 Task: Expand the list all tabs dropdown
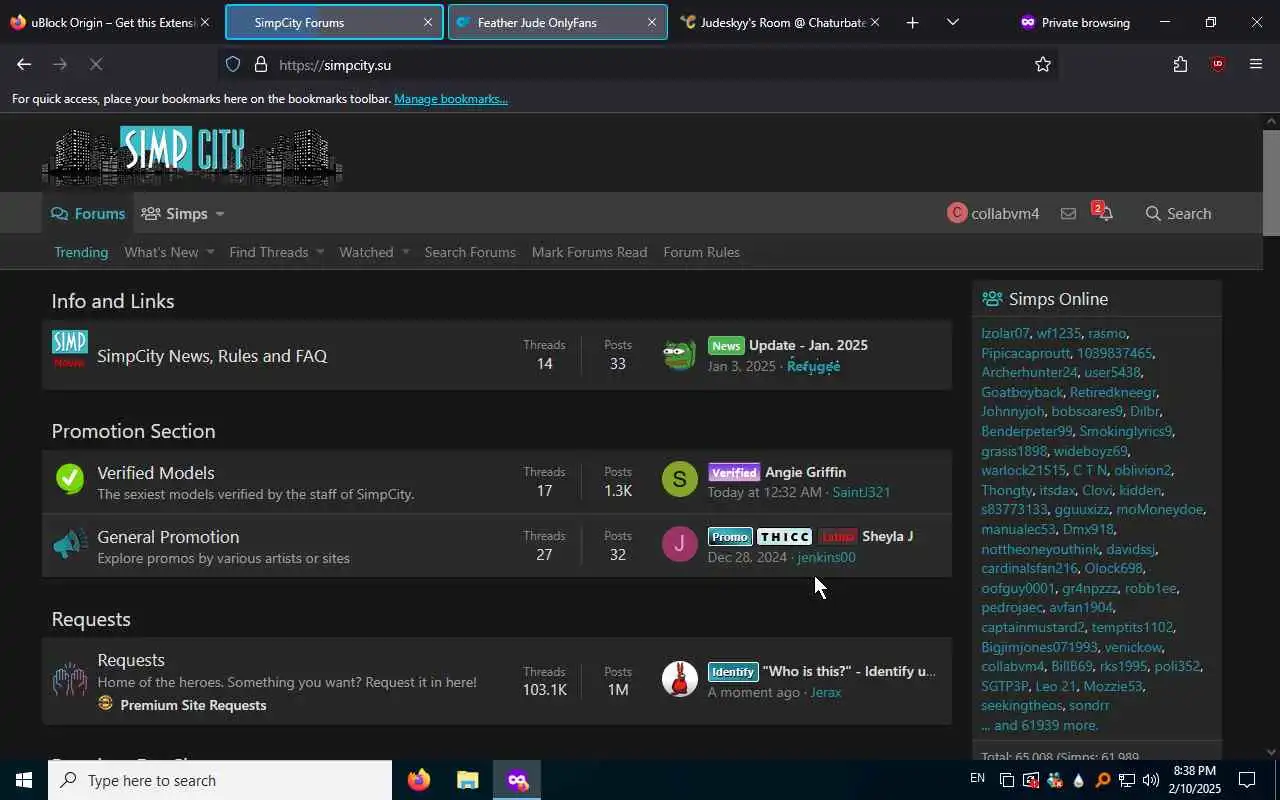point(952,22)
